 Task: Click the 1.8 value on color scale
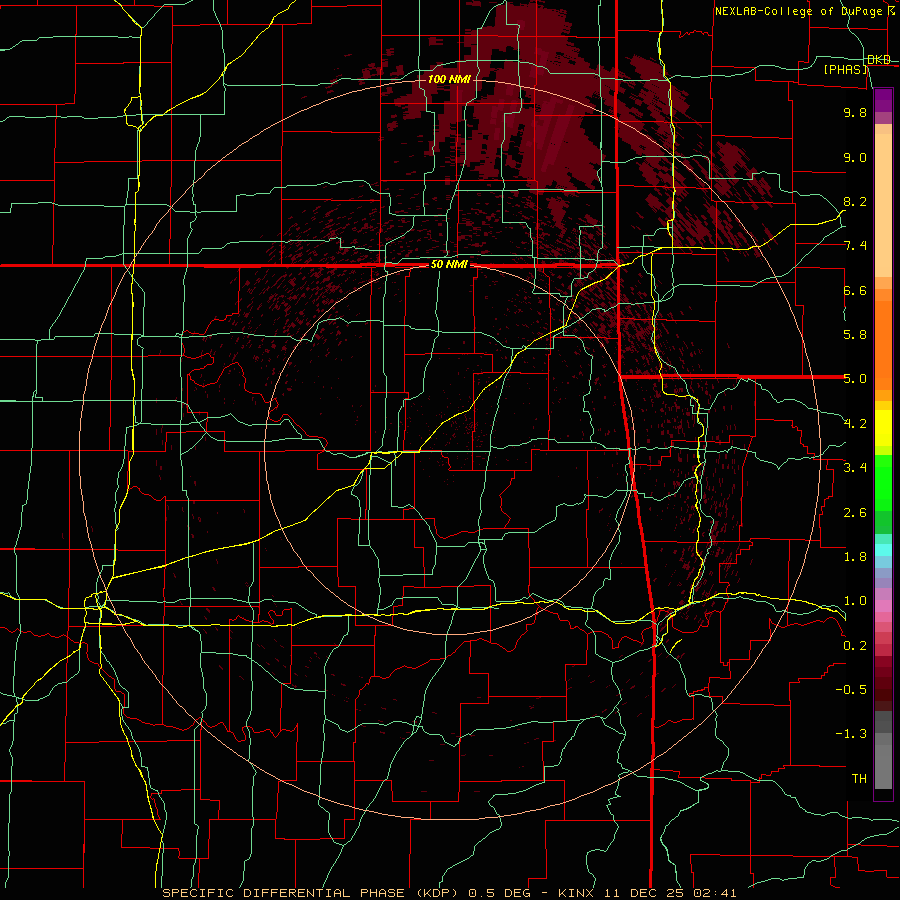pos(855,557)
